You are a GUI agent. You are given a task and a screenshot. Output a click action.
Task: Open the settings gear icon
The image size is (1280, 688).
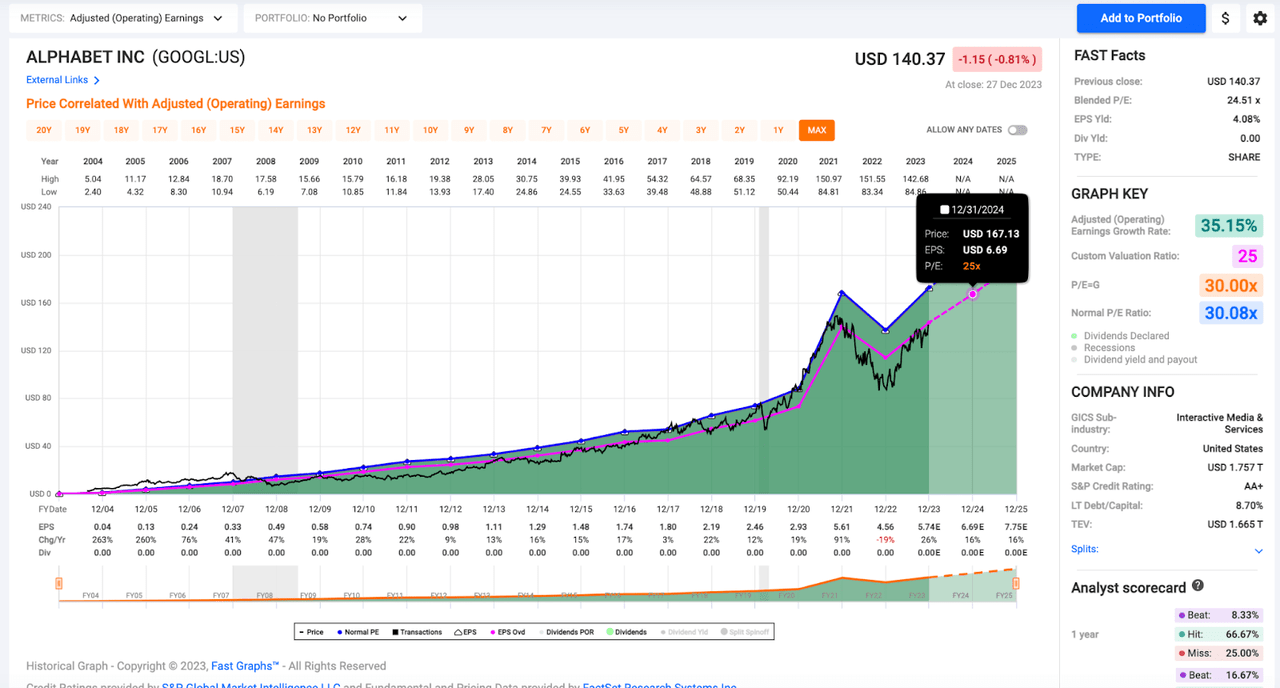pyautogui.click(x=1258, y=18)
